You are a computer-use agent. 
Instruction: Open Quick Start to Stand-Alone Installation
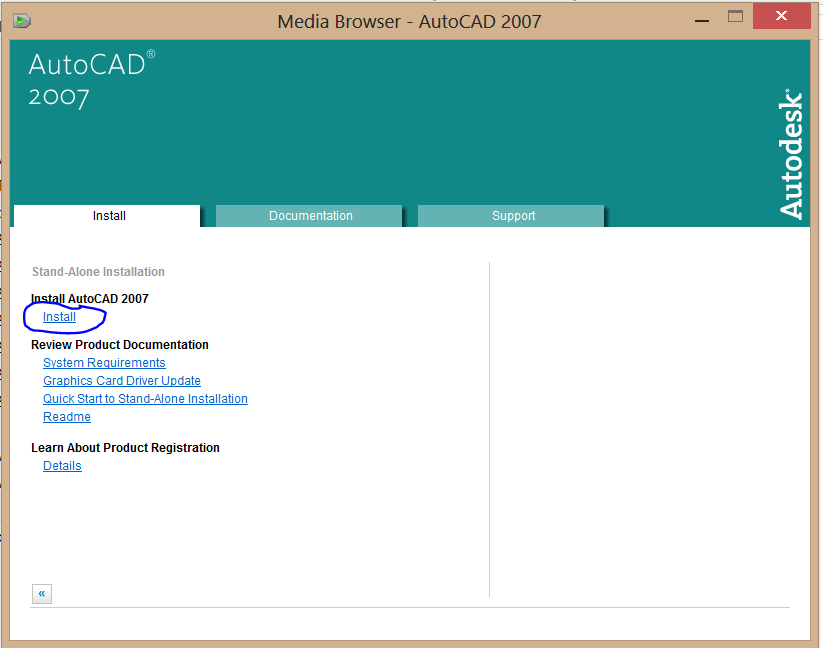[145, 399]
